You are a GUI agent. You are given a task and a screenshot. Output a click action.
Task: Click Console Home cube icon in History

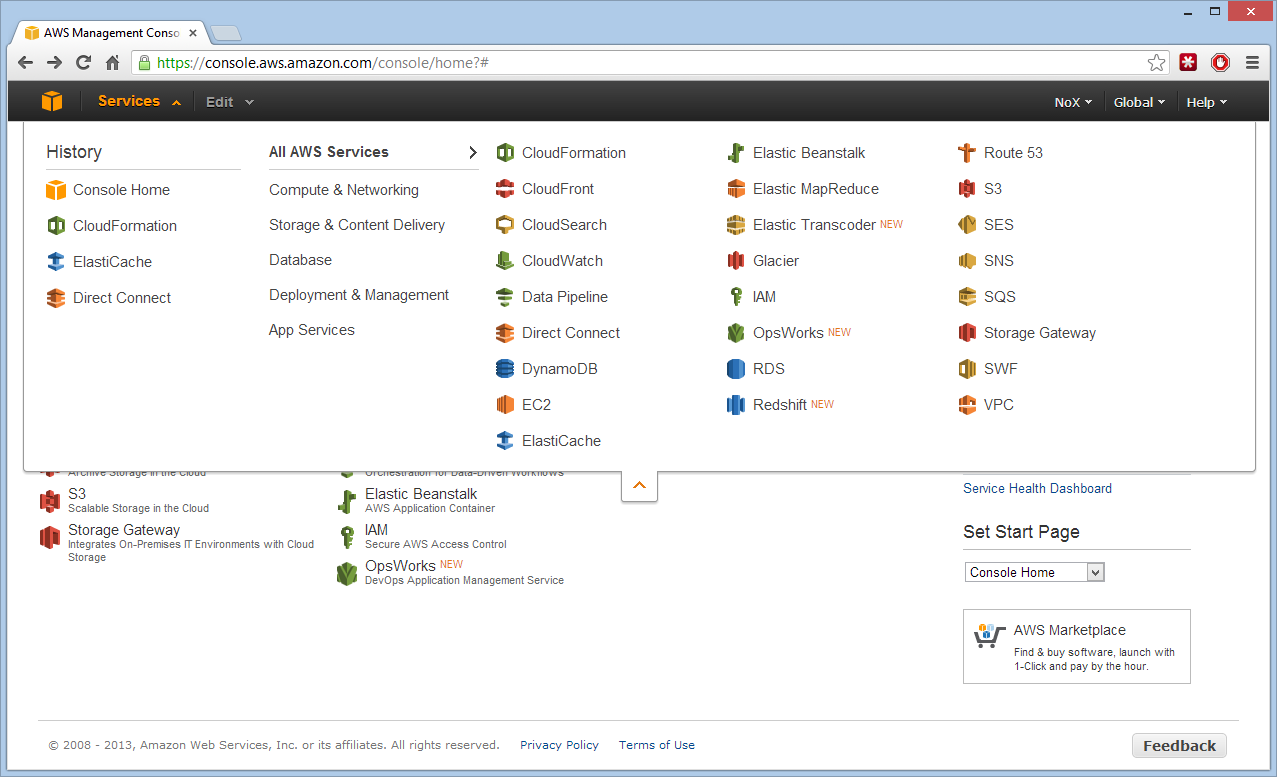coord(56,190)
